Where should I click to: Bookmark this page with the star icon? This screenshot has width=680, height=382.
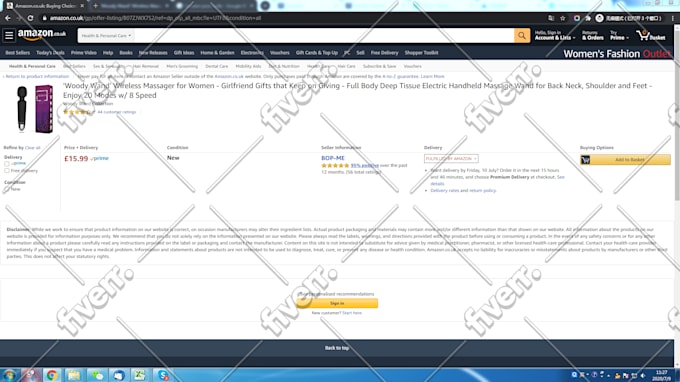562,18
